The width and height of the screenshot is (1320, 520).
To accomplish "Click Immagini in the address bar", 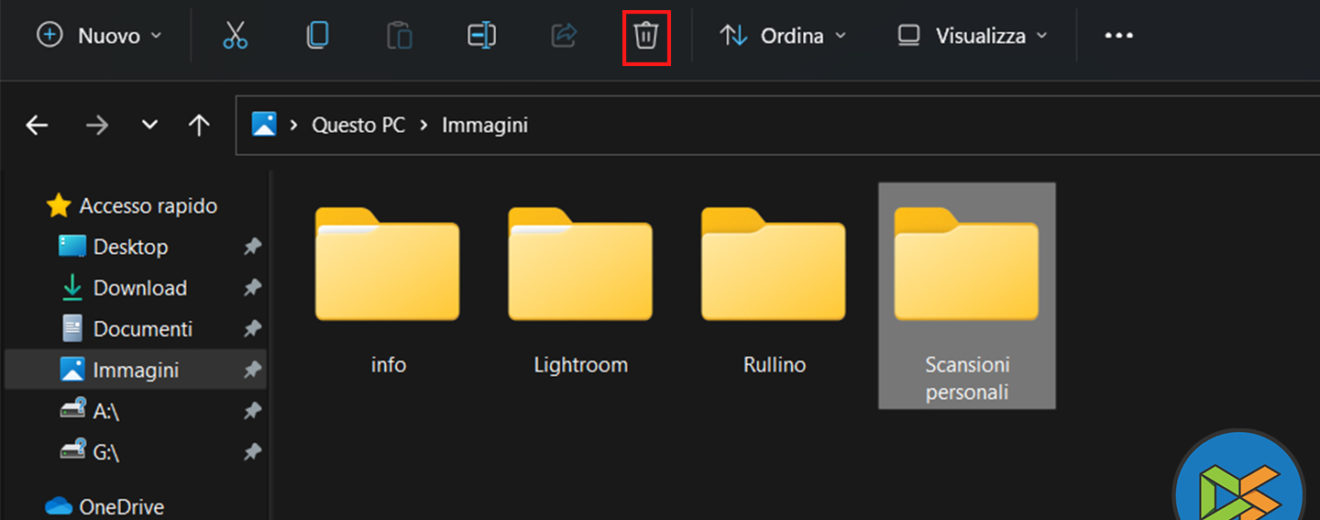I will click(x=485, y=125).
